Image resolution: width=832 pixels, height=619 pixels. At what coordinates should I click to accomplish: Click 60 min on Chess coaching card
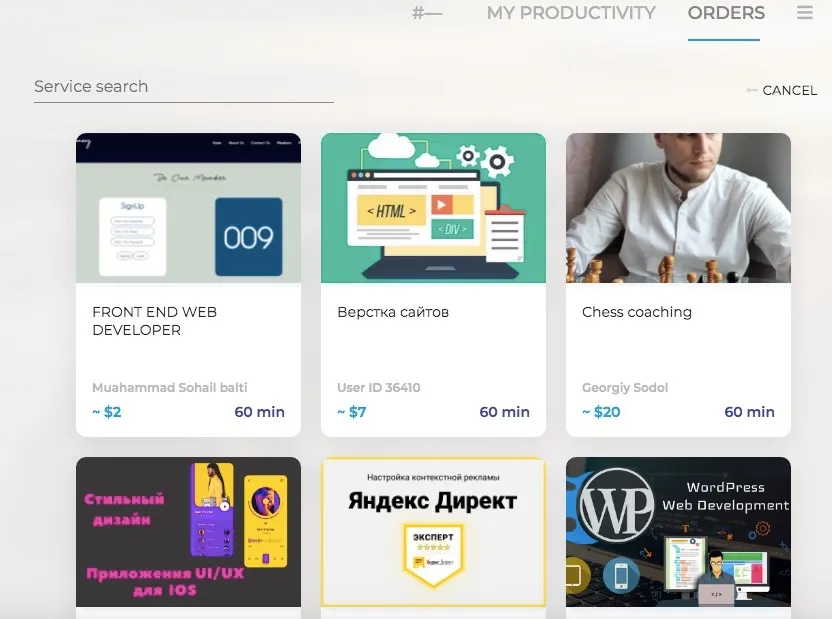749,412
